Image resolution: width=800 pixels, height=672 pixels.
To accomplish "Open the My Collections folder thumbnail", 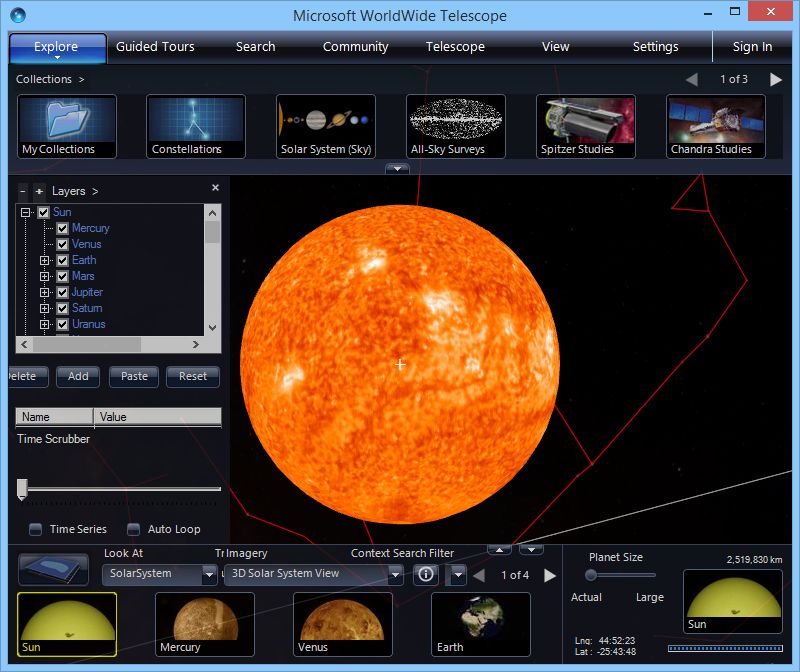I will click(x=67, y=127).
